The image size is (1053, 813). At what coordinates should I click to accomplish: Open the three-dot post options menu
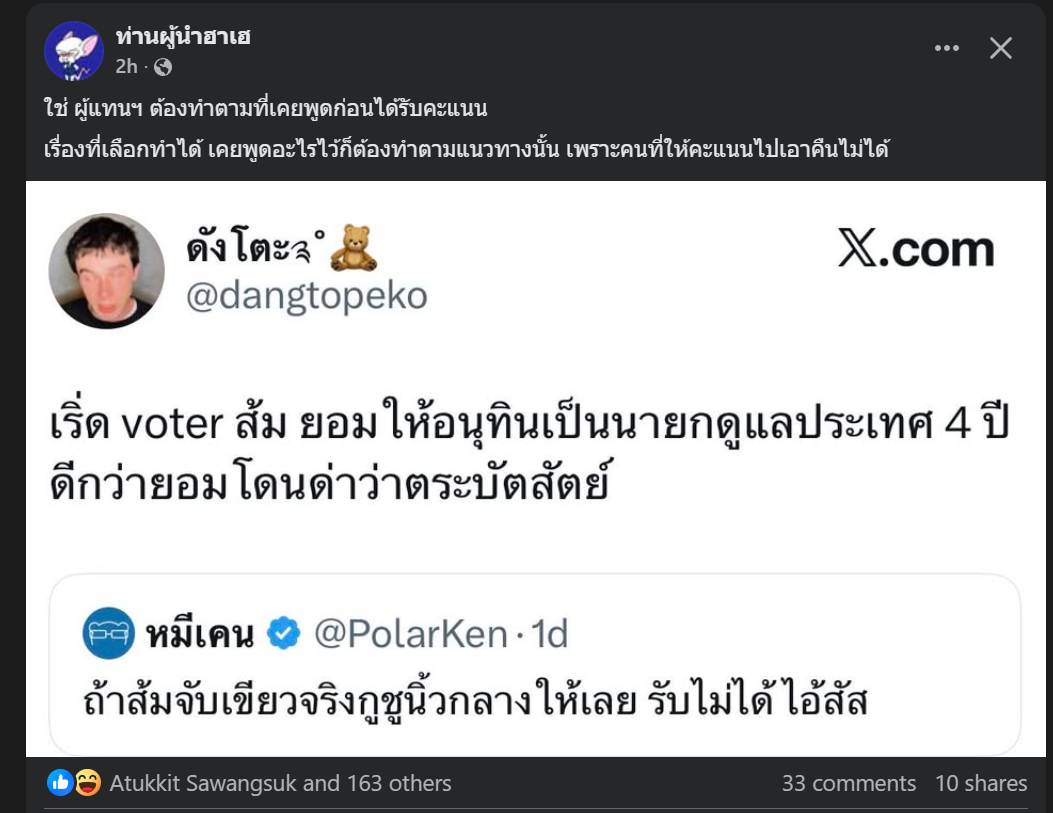point(946,48)
